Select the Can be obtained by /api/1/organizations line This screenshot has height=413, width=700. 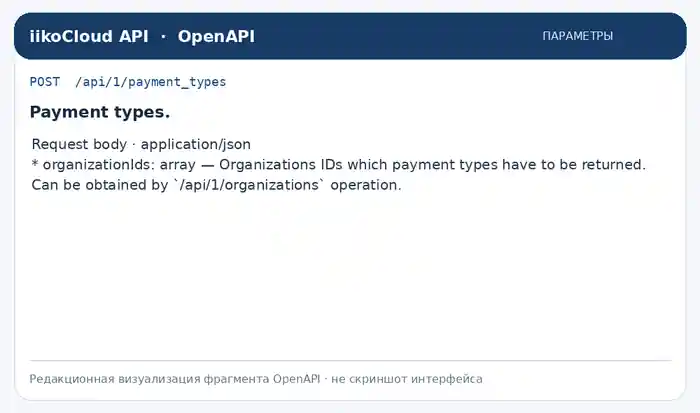pyautogui.click(x=217, y=184)
